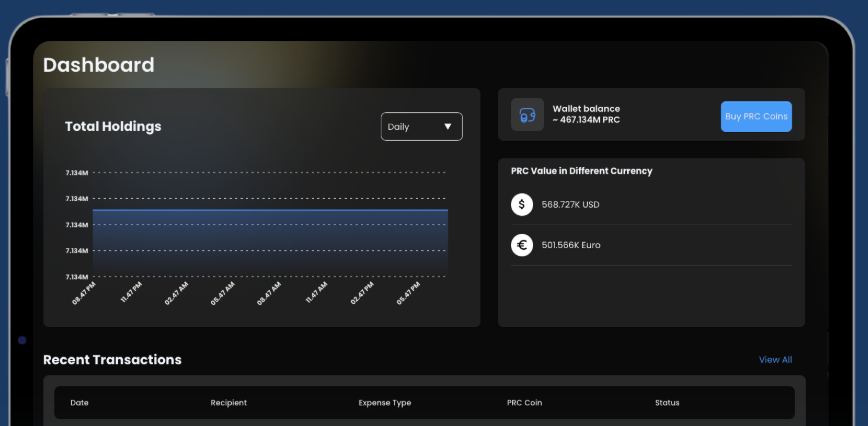Open View All transactions link
868x426 pixels.
(x=775, y=360)
